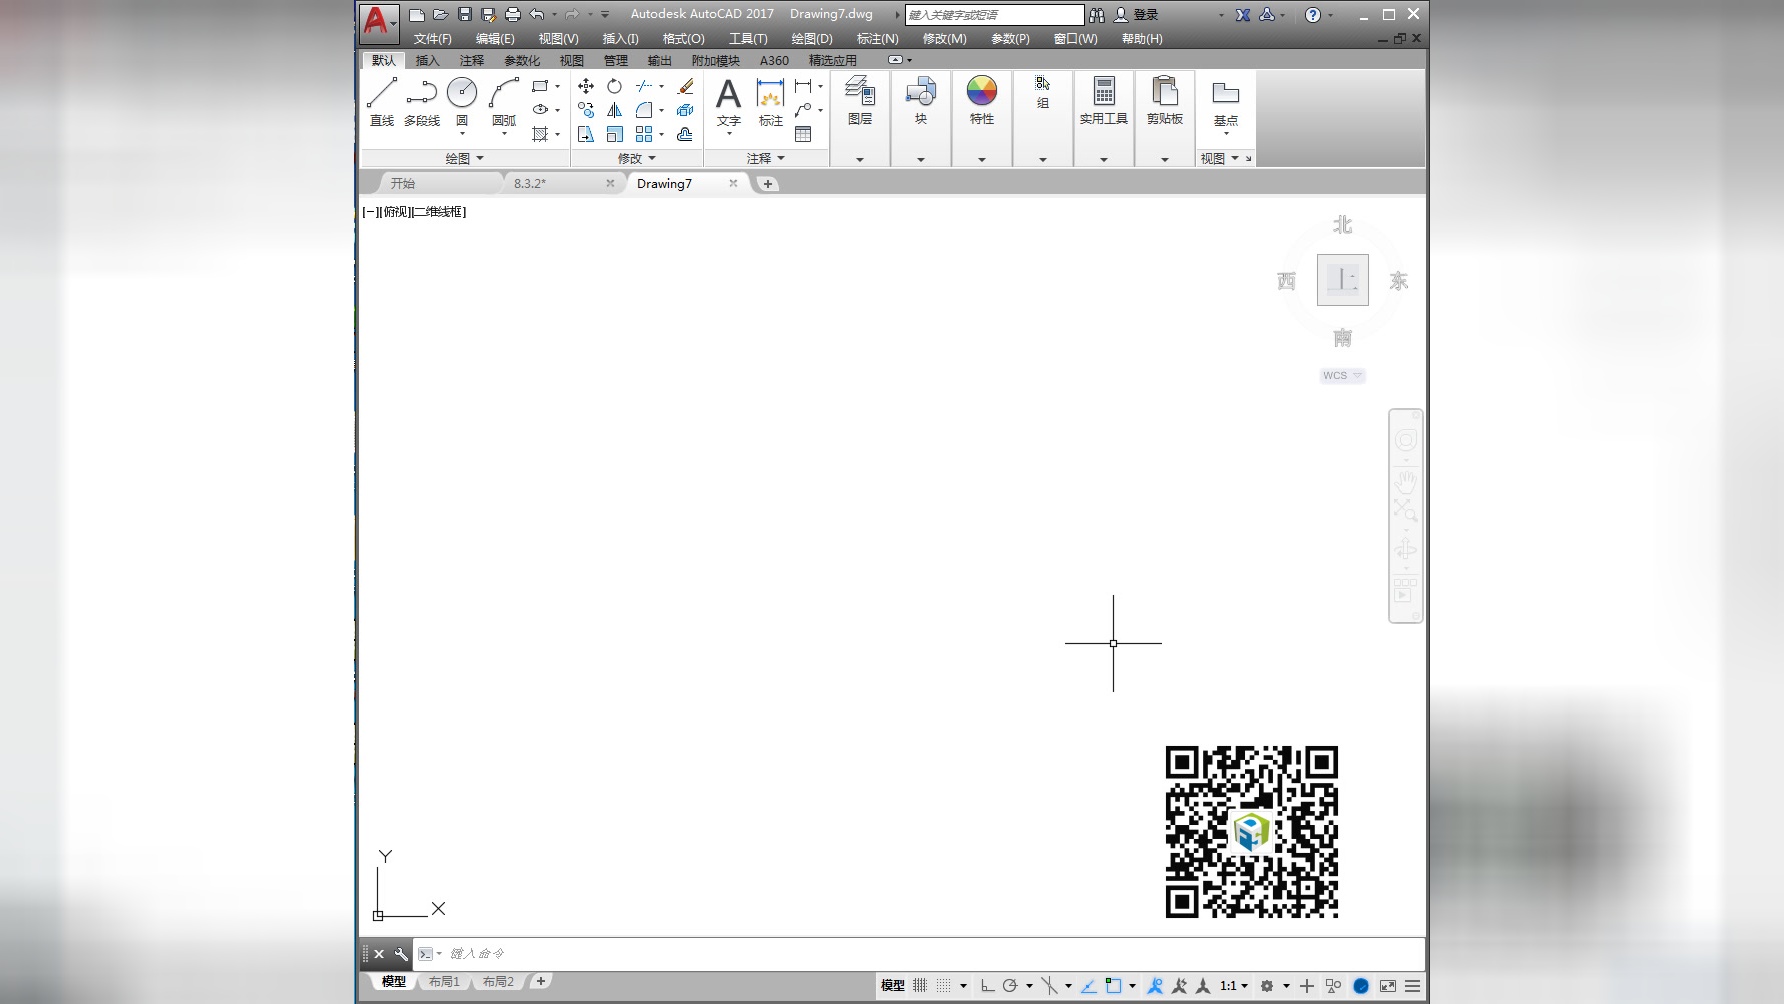Click the Sign In (登录) button
This screenshot has width=1784, height=1004.
click(1136, 14)
